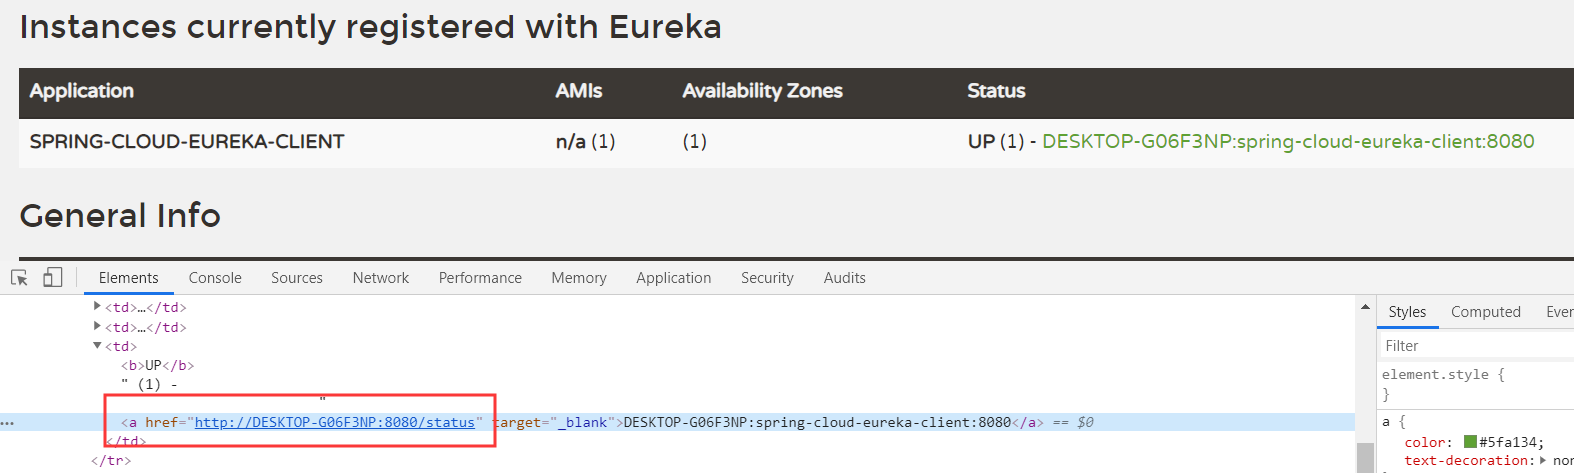Collapse the open td element

point(97,346)
